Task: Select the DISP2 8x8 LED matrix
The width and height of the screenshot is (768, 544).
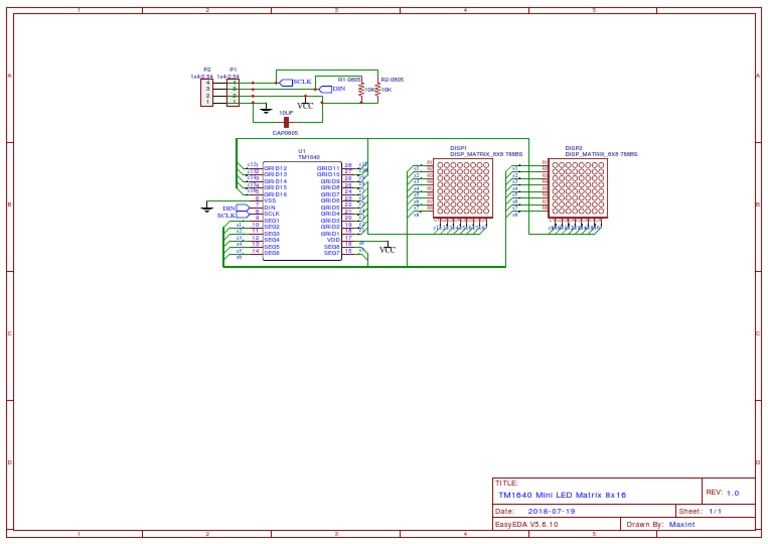Action: click(x=578, y=188)
